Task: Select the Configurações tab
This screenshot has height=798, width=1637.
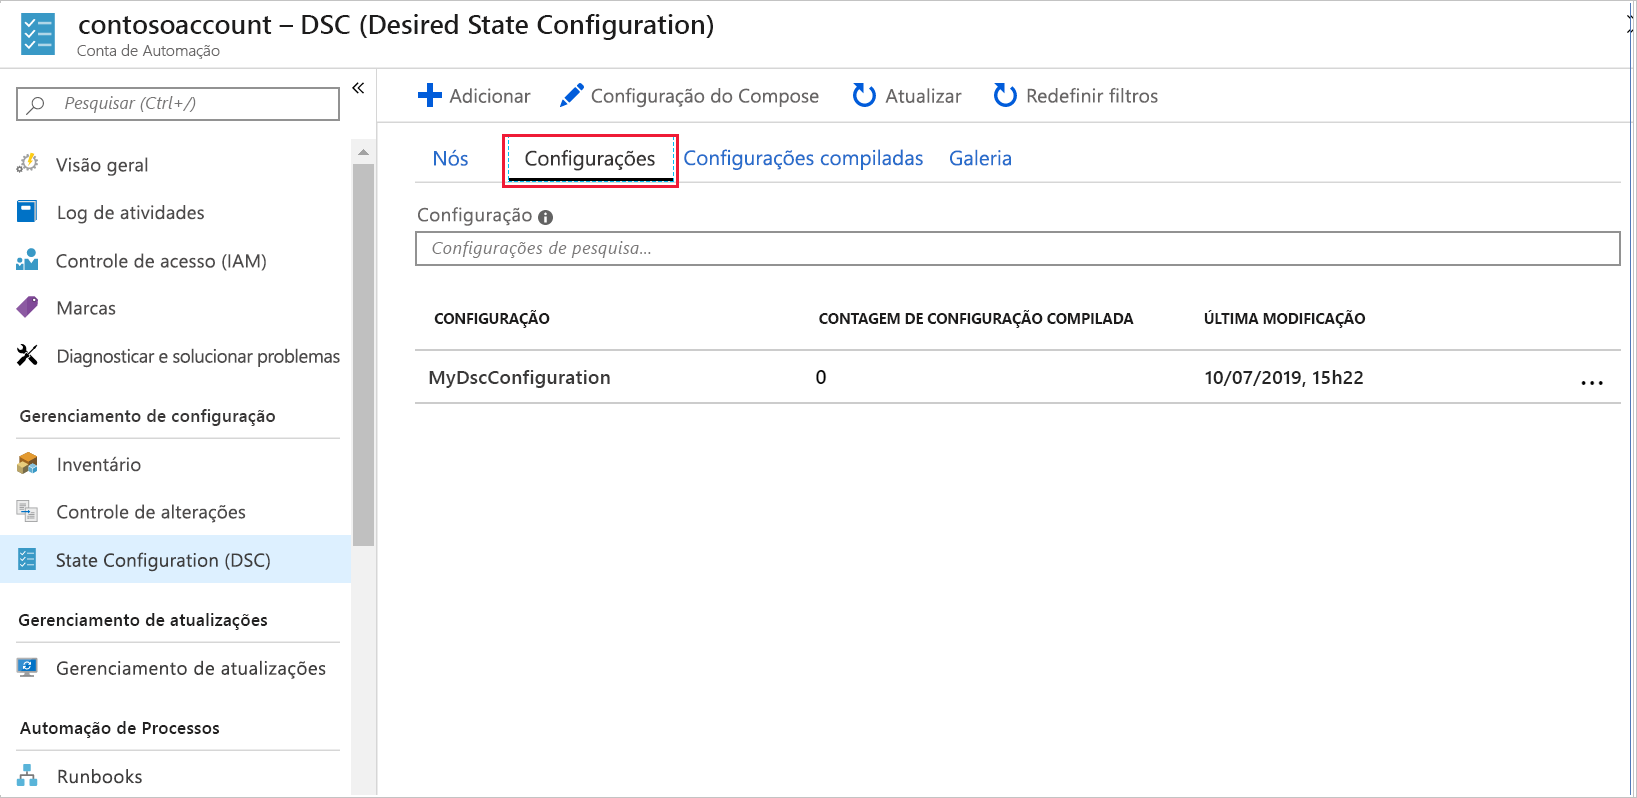Action: click(590, 159)
